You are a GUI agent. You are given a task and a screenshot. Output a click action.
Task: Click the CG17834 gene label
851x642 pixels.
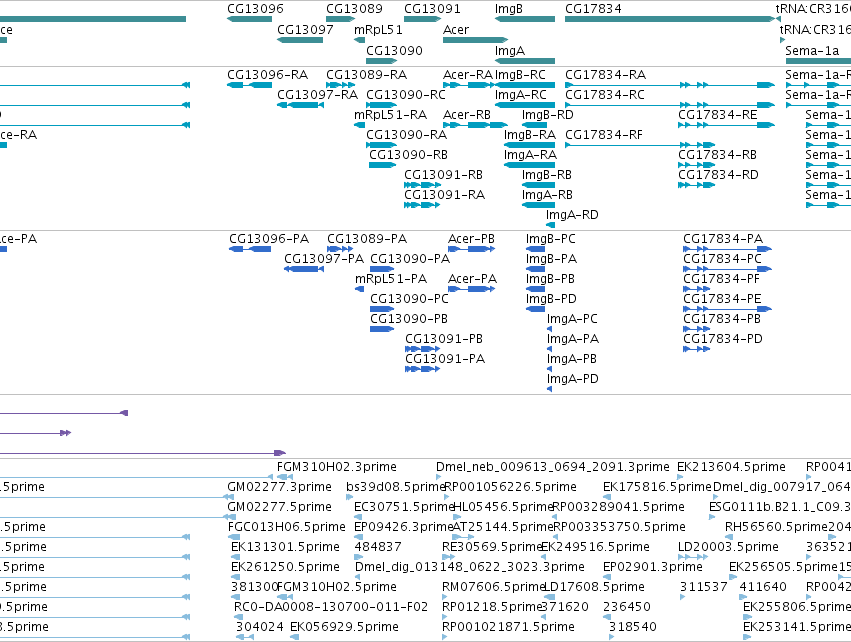593,9
